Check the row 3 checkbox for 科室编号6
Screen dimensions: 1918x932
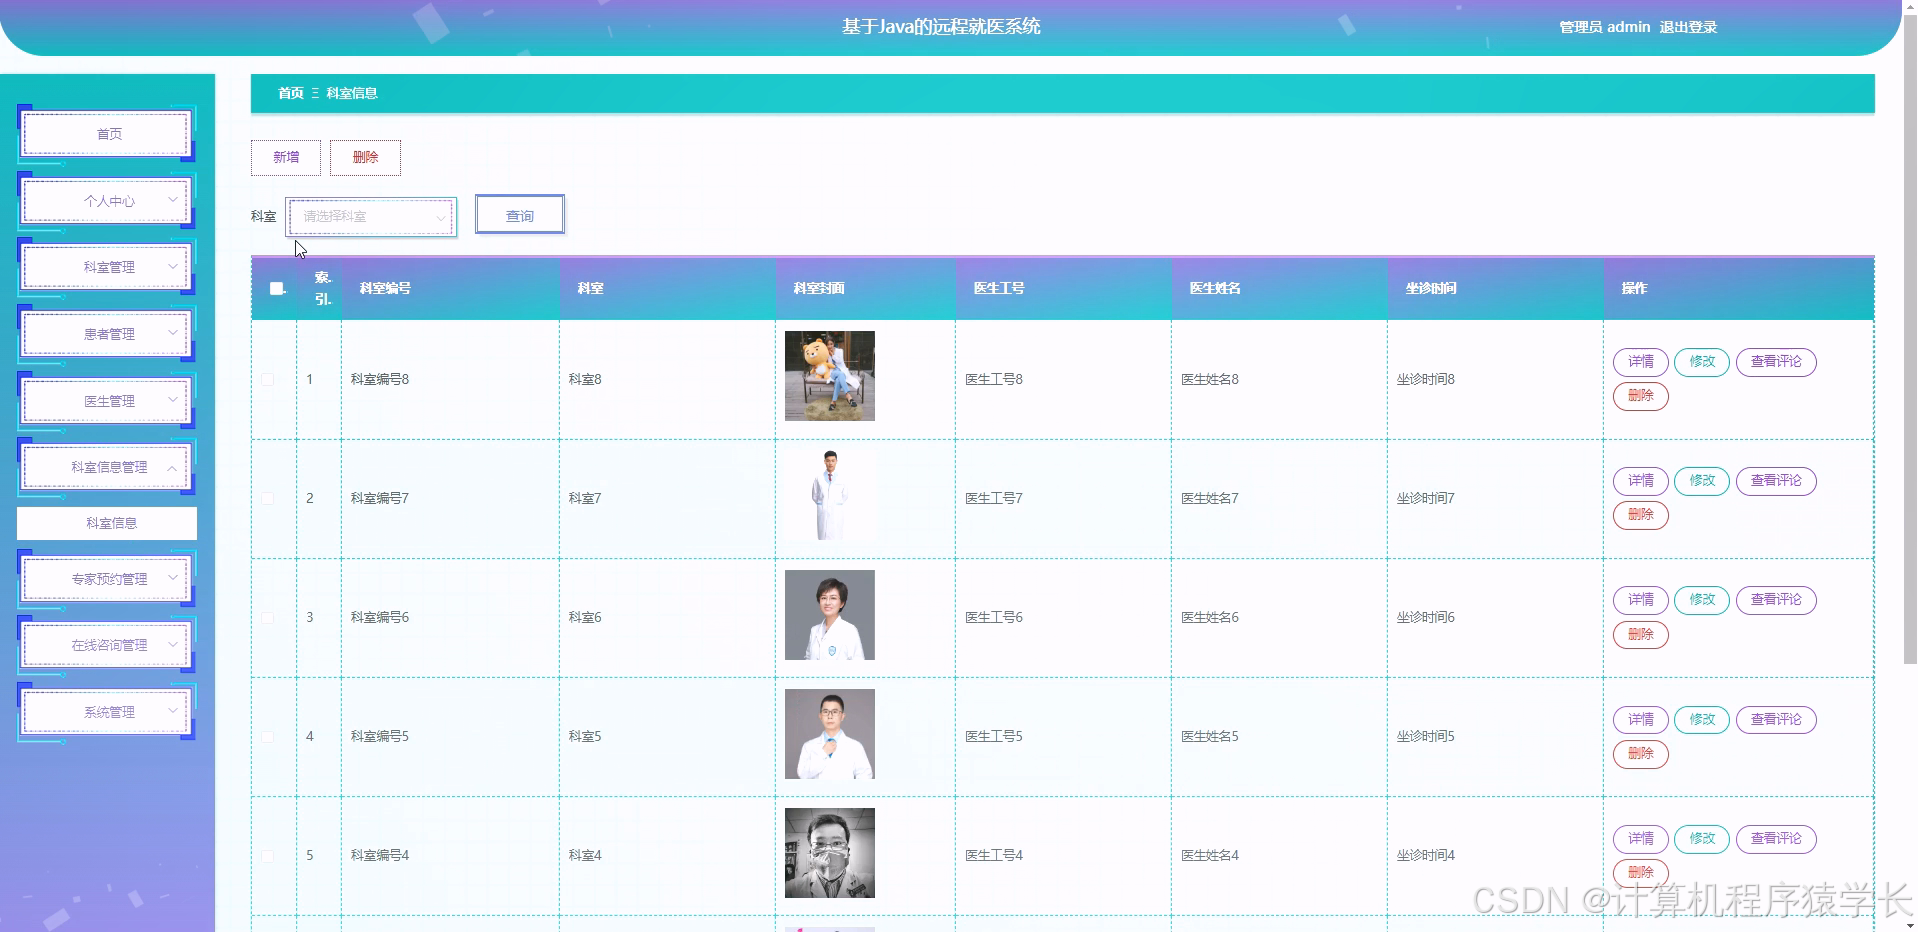pos(268,617)
